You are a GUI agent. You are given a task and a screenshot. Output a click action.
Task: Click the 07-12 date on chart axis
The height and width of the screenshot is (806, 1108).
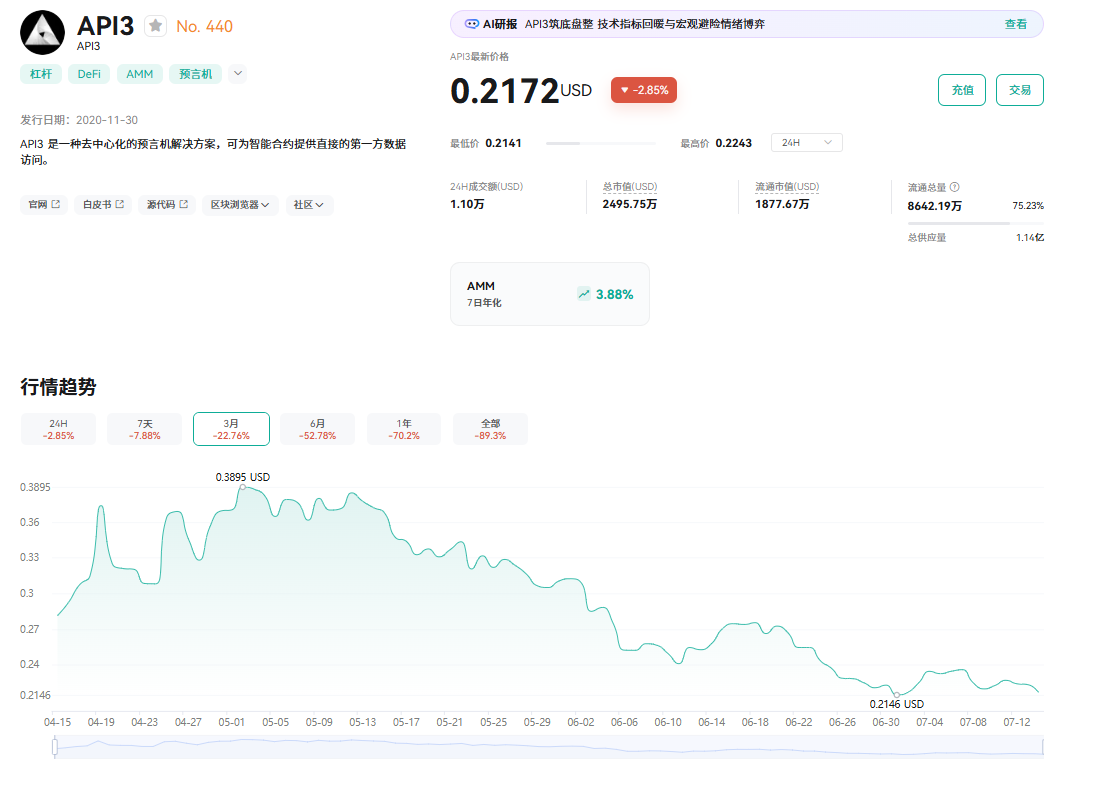click(x=1016, y=722)
